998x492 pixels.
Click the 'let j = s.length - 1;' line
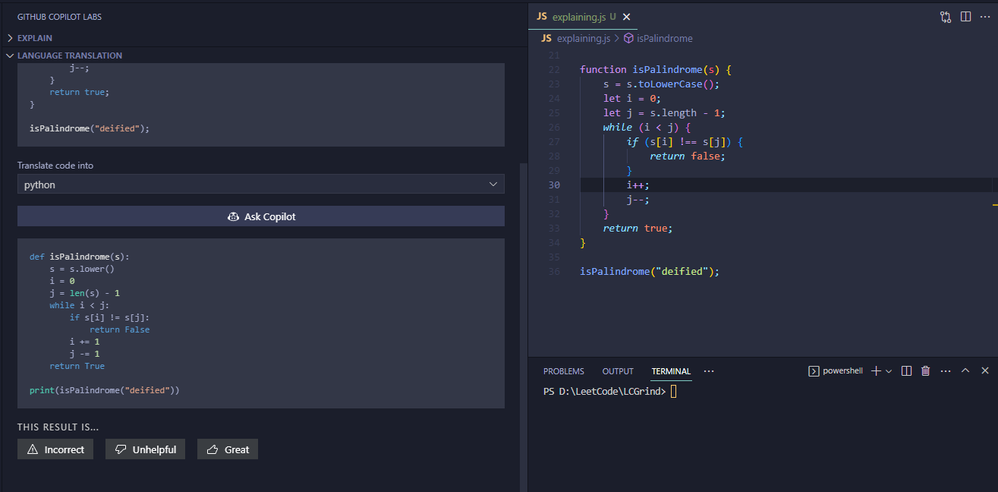[664, 113]
